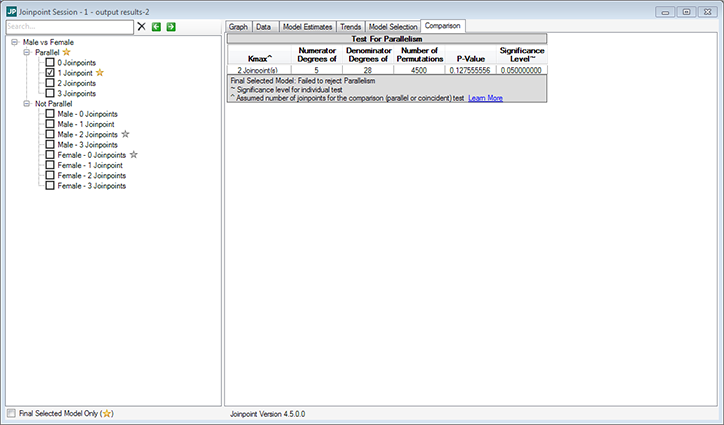The width and height of the screenshot is (724, 425).
Task: Open the Model Estimates tab
Action: pyautogui.click(x=305, y=27)
